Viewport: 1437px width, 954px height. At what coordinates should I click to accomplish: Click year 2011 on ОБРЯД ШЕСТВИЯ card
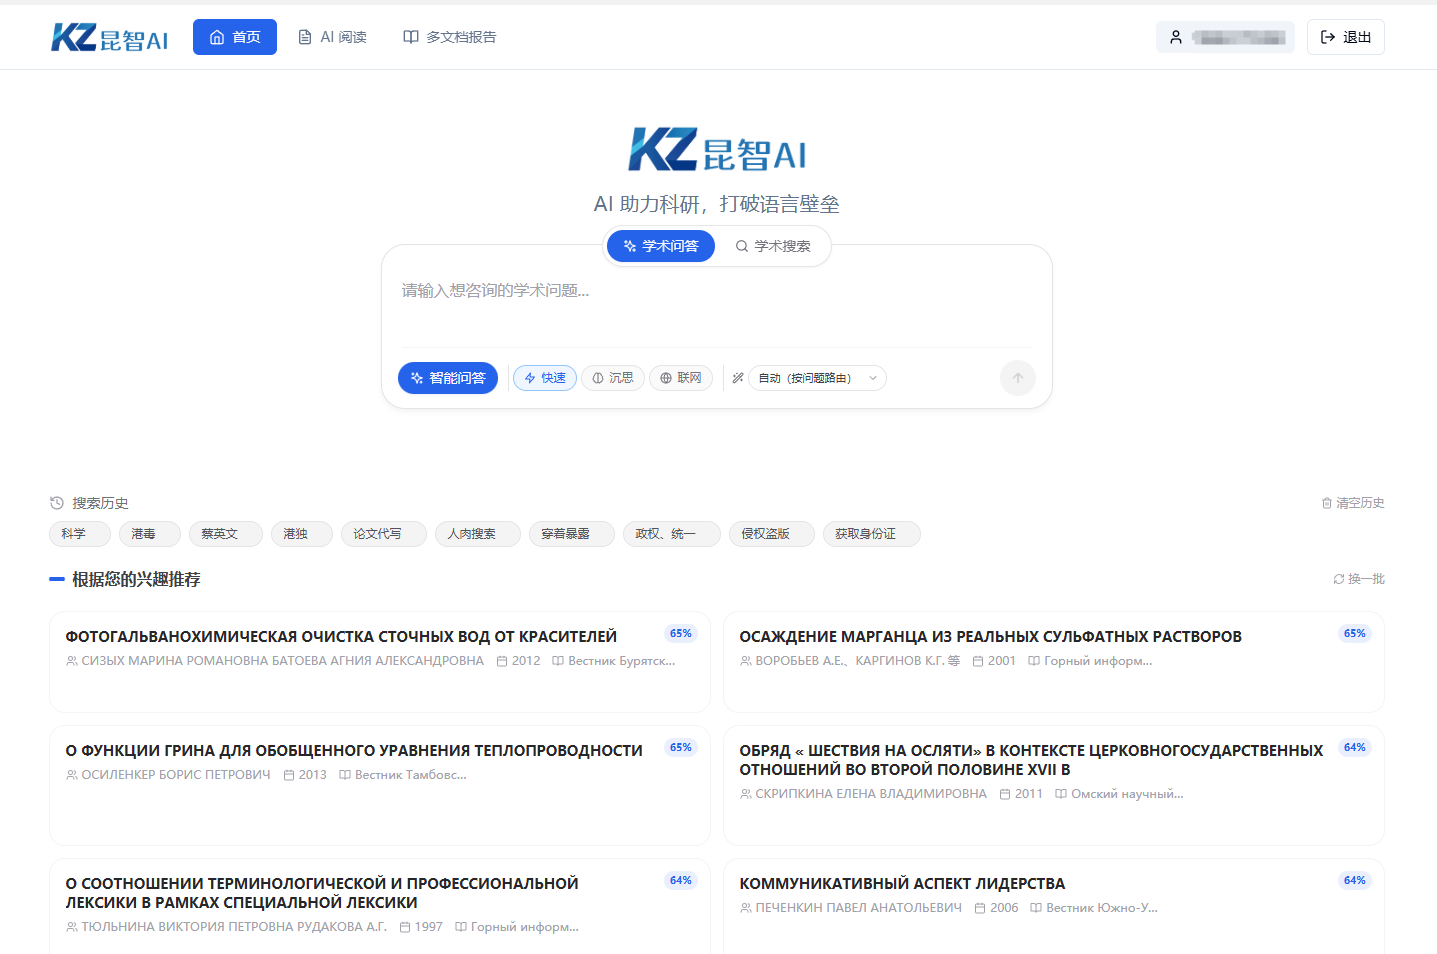(x=1029, y=794)
